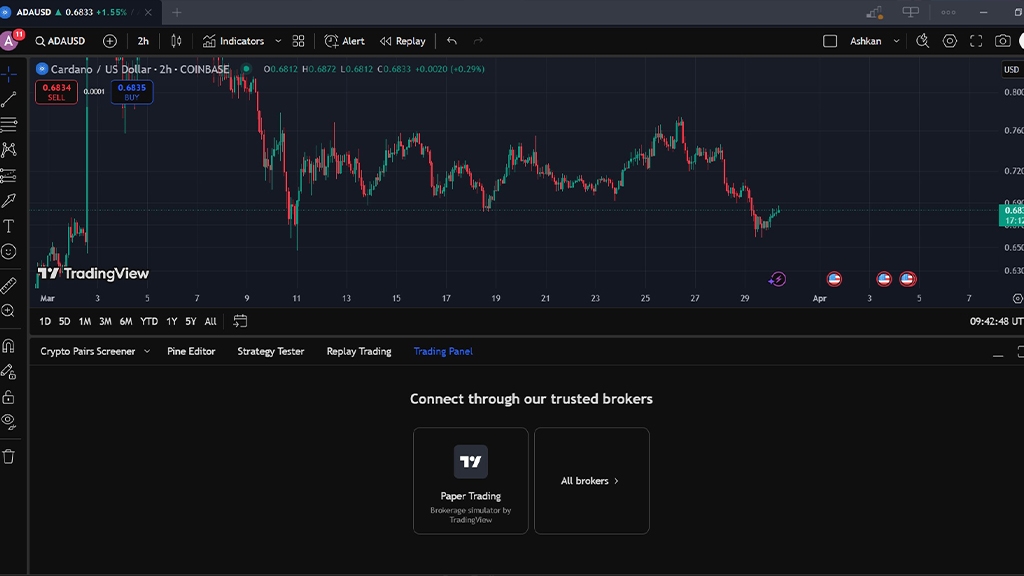Choose the Paper Trading broker card
Screen dimensions: 1024x576
470,481
